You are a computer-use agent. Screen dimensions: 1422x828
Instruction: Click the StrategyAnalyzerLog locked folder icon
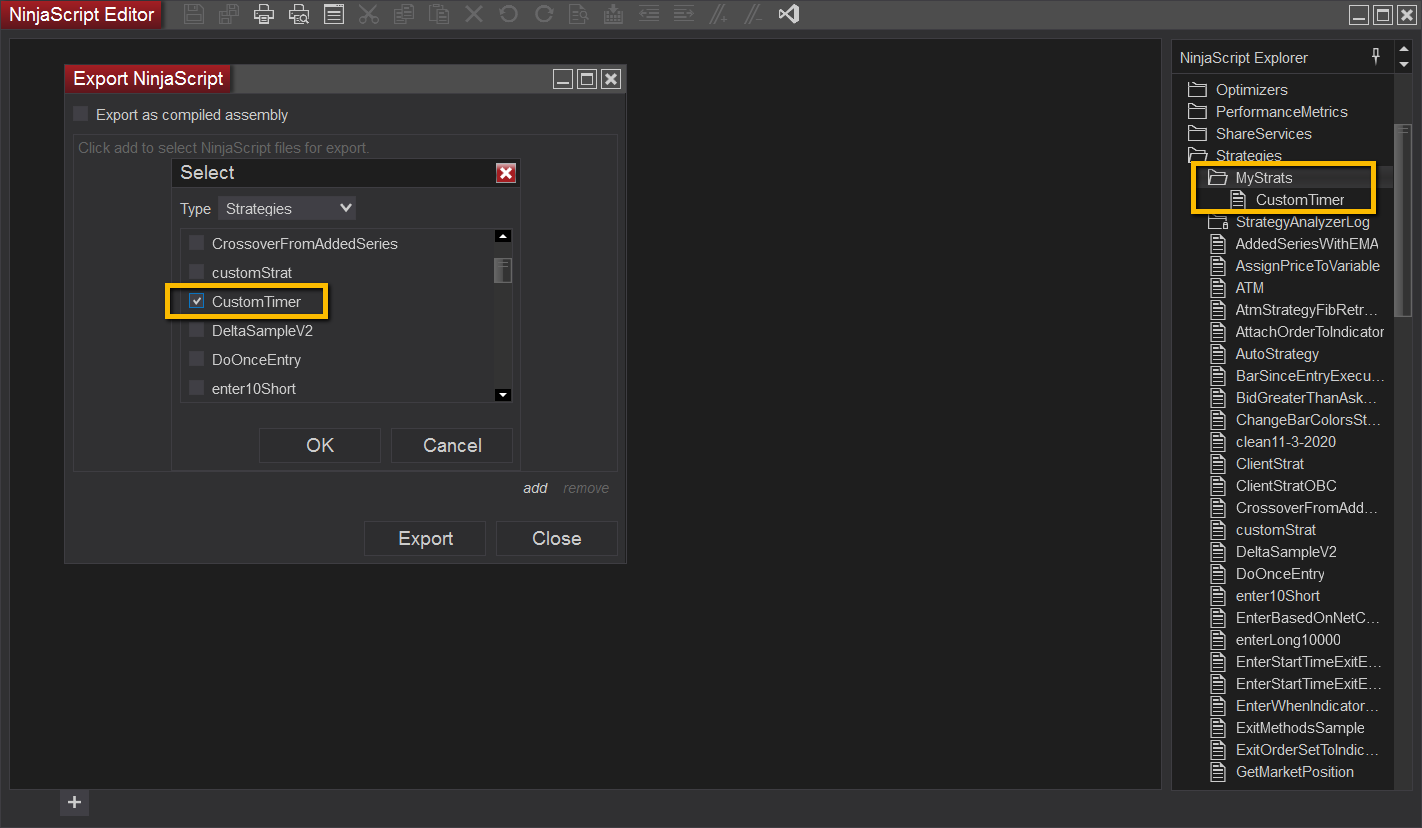(1218, 222)
